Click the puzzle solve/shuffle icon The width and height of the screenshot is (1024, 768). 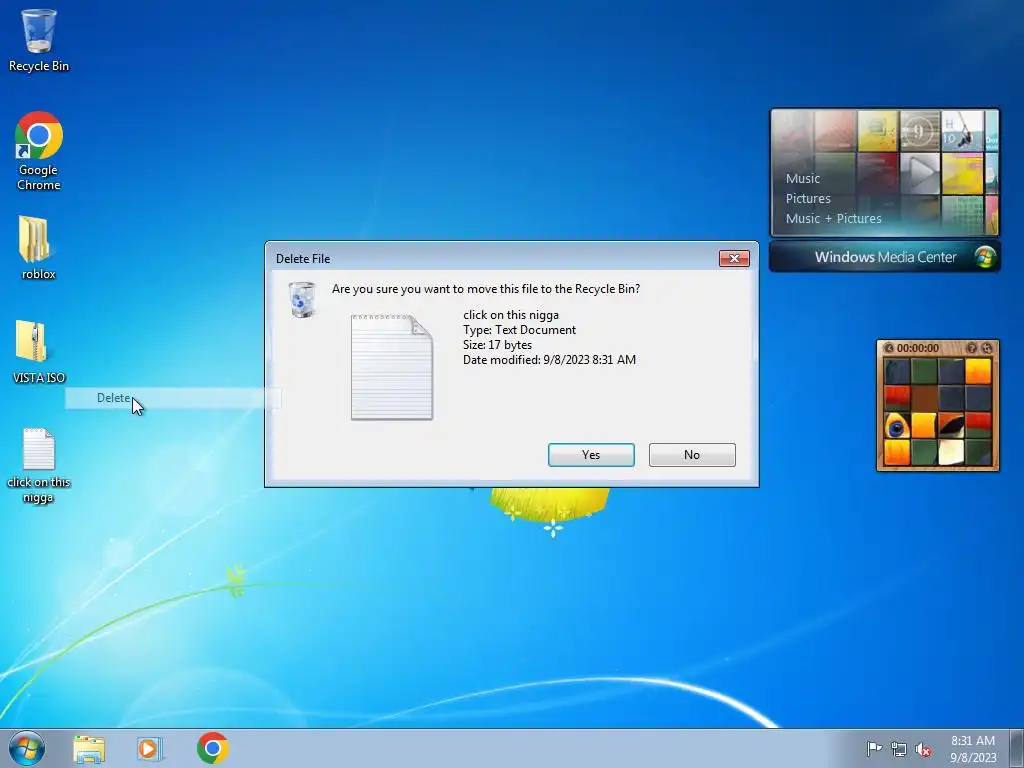click(987, 349)
